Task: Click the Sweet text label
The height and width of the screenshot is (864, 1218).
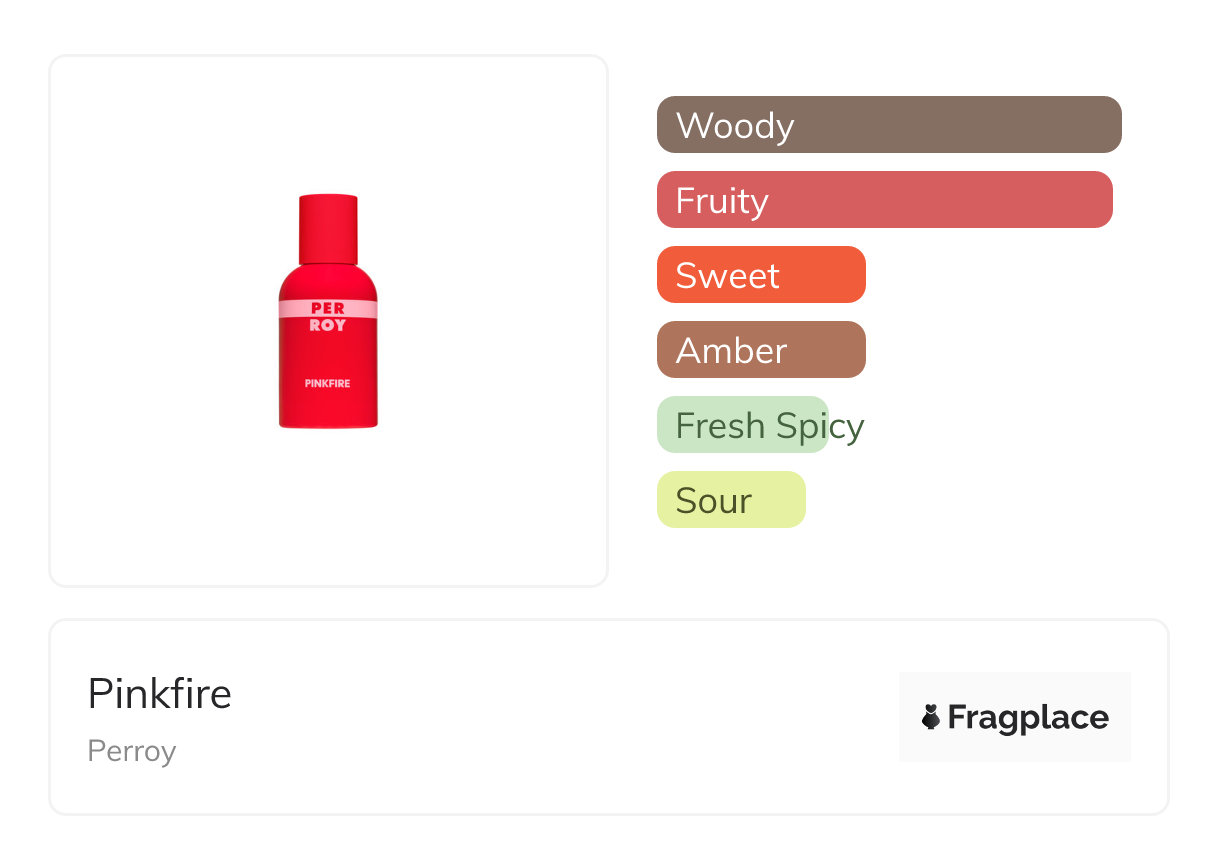Action: click(727, 276)
